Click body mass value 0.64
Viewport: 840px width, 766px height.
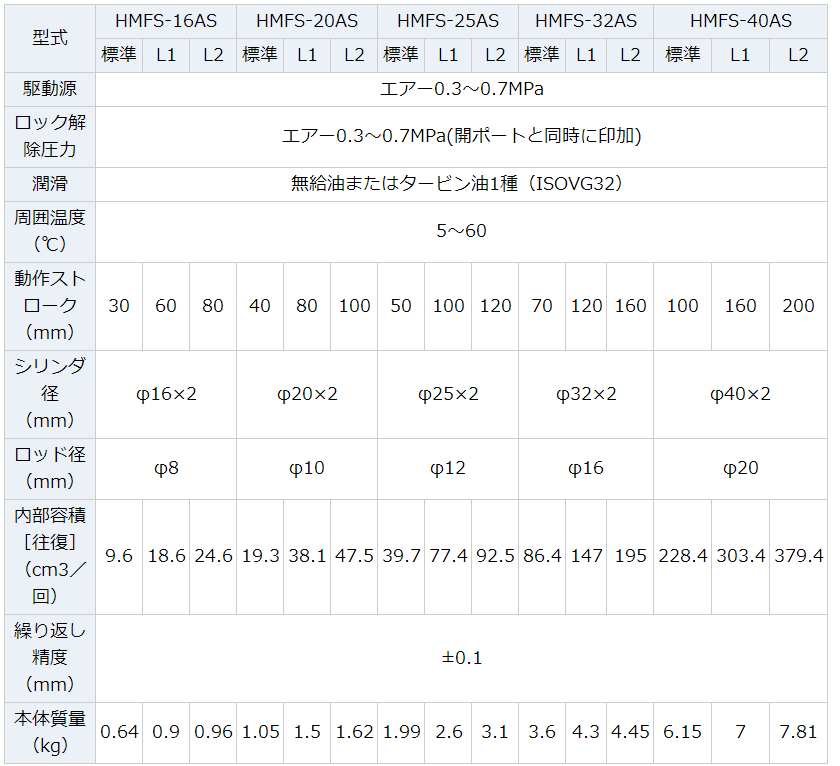pos(119,733)
